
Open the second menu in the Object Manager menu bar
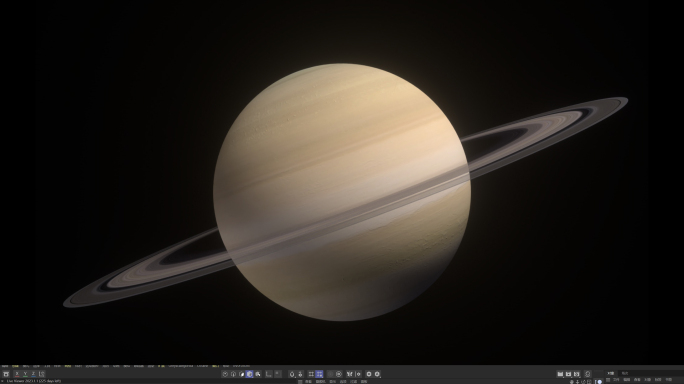(627, 380)
